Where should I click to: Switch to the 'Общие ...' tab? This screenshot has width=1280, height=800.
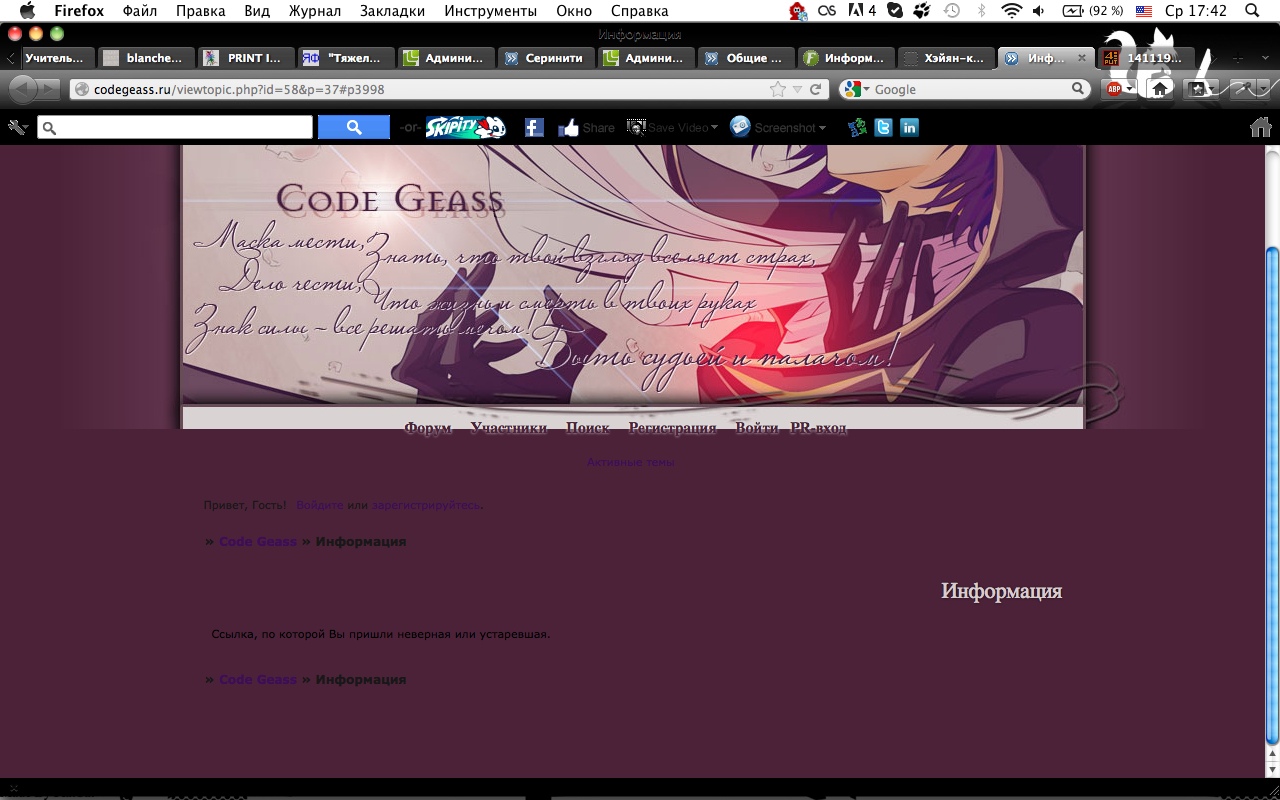[747, 58]
